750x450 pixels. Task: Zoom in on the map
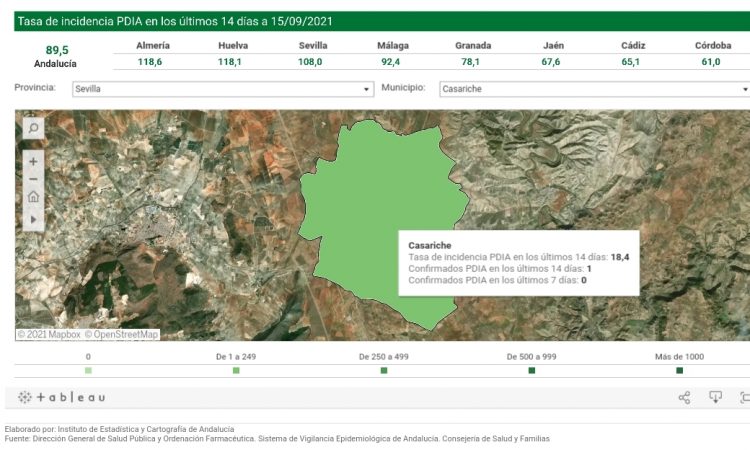(x=33, y=161)
